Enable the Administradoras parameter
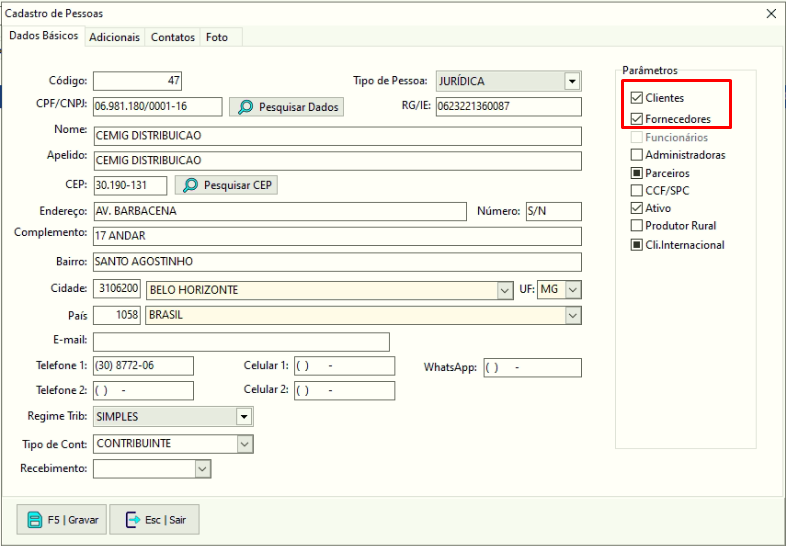 click(x=637, y=155)
